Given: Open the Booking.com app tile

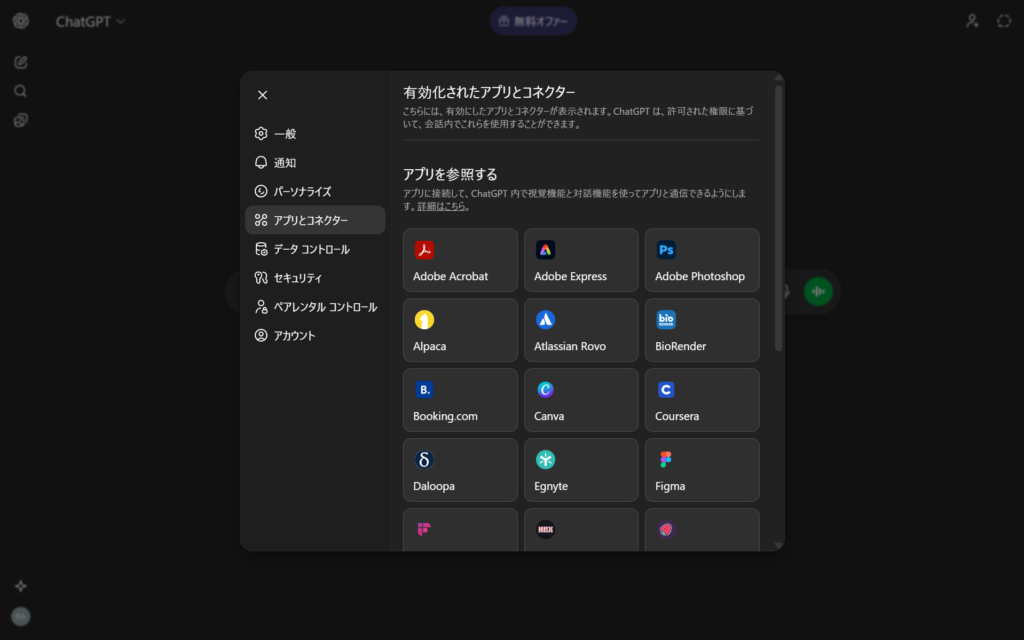Looking at the screenshot, I should (460, 400).
